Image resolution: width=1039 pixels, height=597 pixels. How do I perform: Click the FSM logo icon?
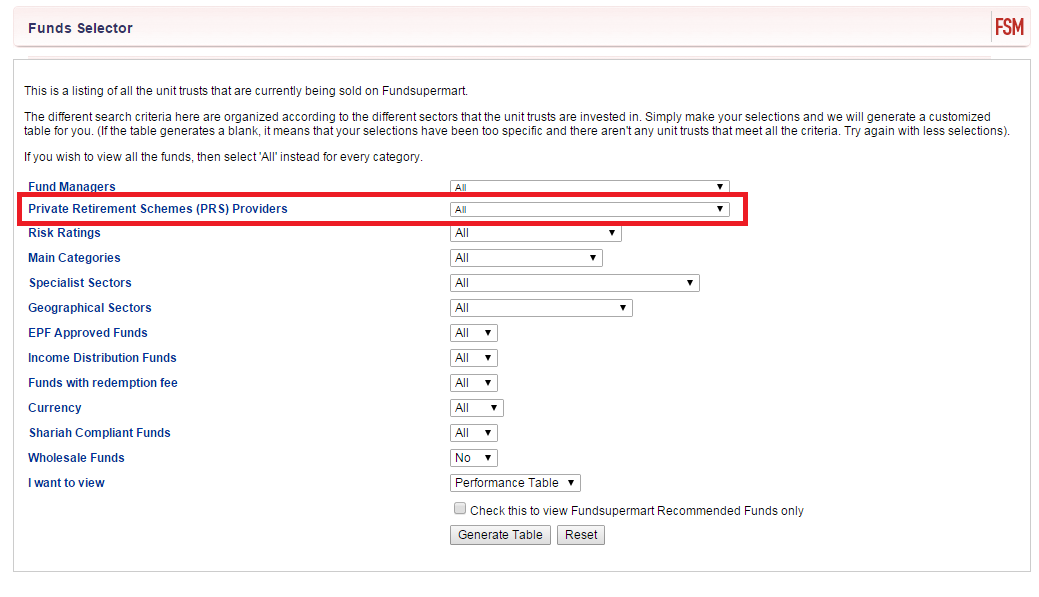[x=1009, y=27]
